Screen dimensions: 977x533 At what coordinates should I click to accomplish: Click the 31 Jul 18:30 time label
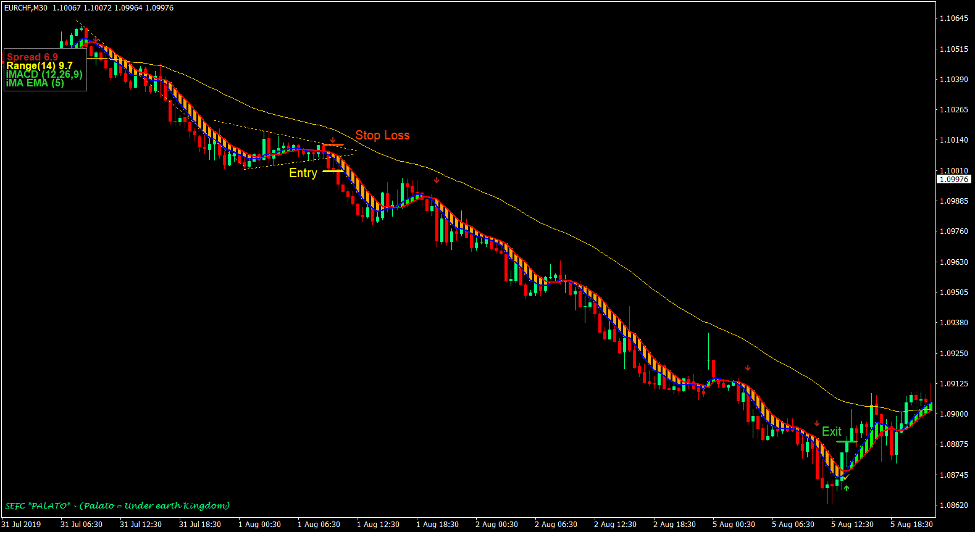point(200,524)
